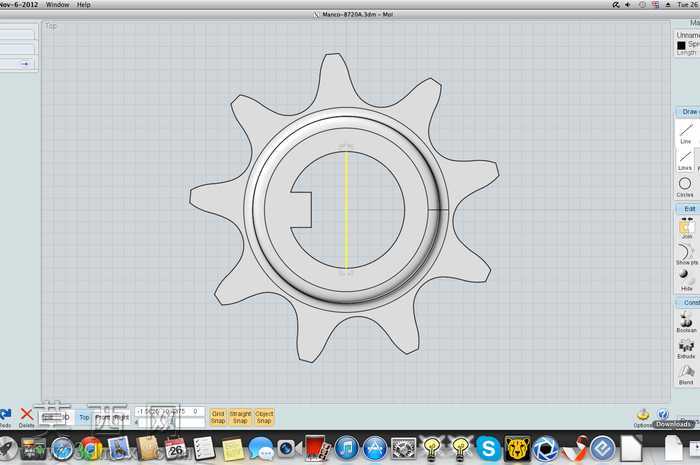Switch to the Right view tab
Screen dimensions: 700x465
pos(121,418)
